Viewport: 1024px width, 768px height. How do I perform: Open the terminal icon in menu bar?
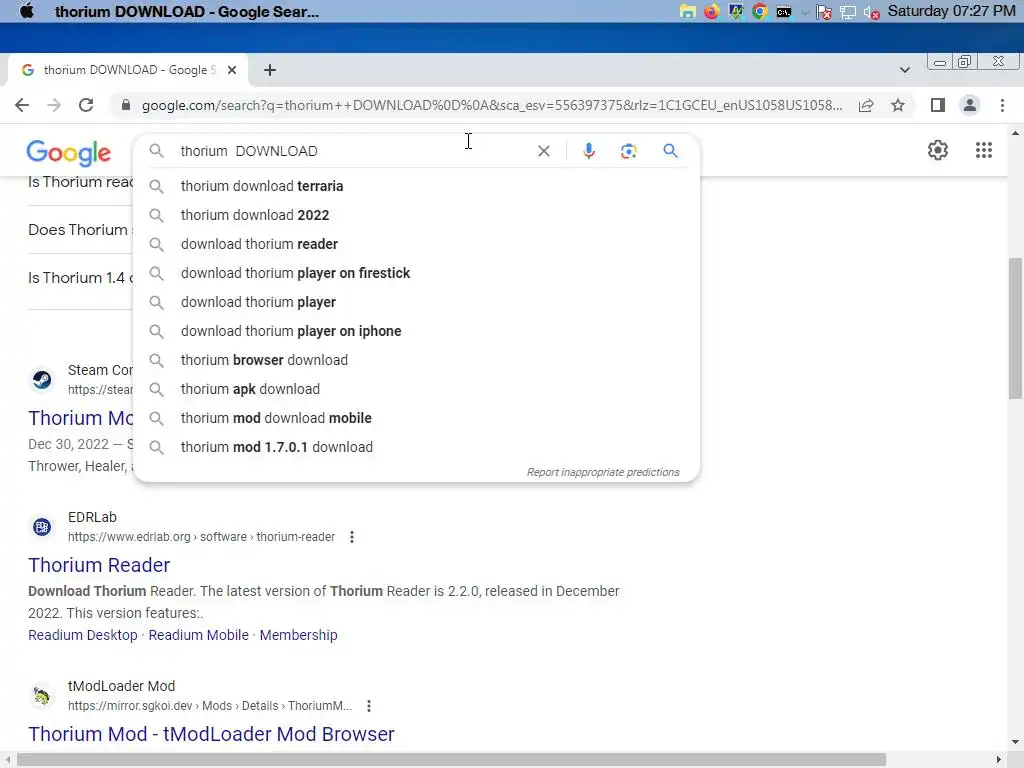[784, 12]
